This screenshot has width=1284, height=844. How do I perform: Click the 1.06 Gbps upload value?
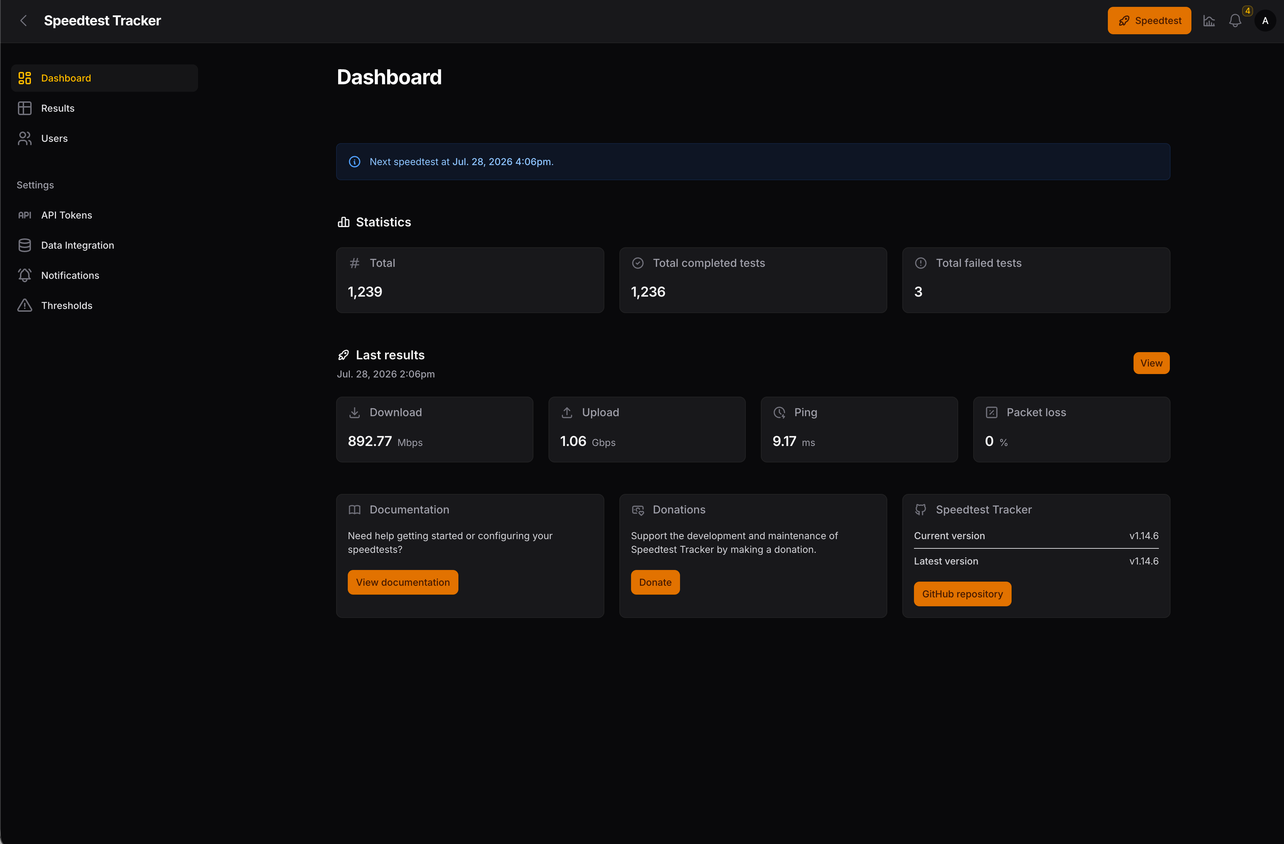588,441
